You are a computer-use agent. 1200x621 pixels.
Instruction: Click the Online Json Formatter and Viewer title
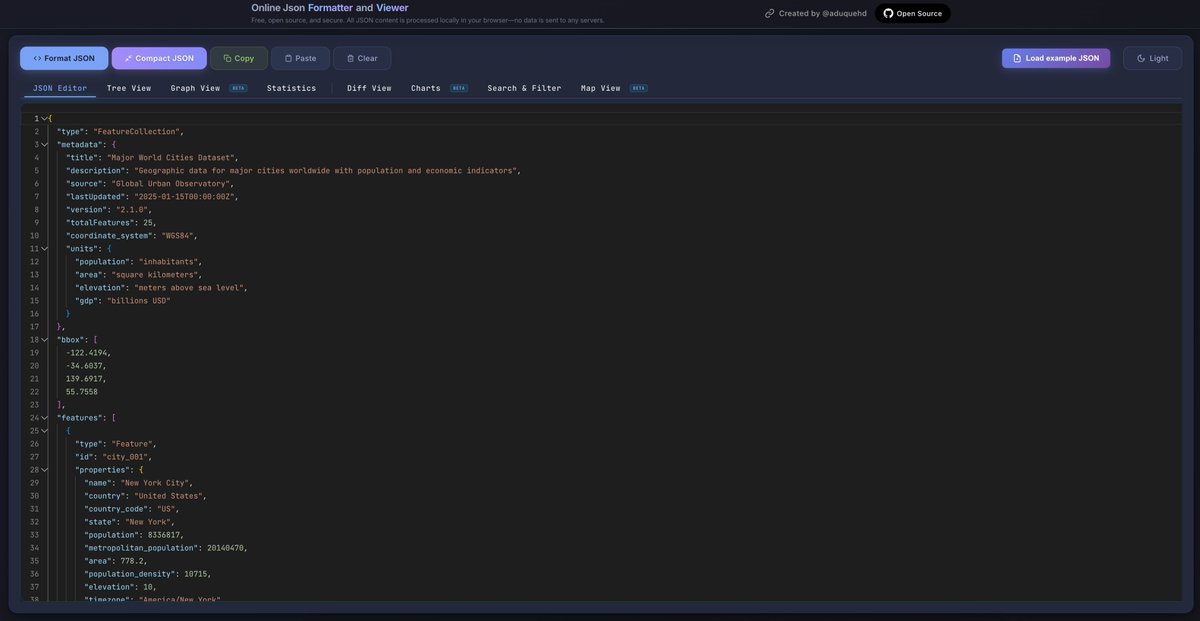coord(330,7)
